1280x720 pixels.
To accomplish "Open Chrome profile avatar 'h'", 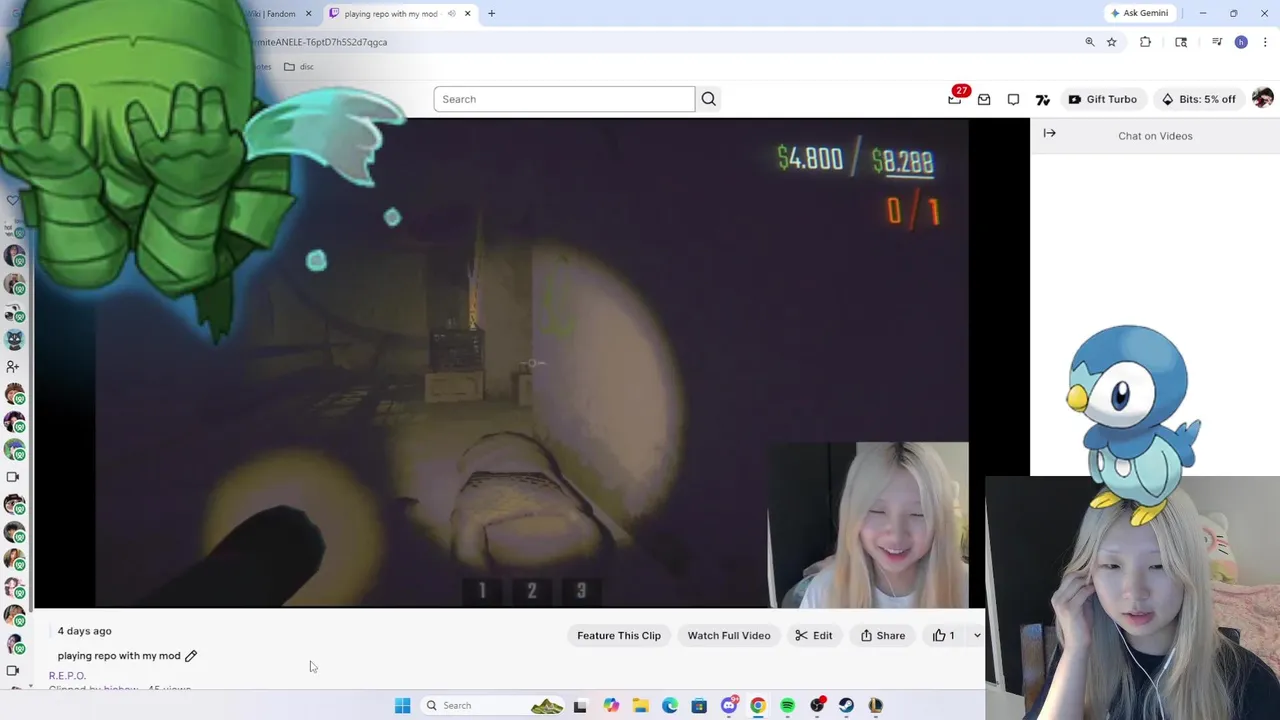I will tap(1241, 42).
